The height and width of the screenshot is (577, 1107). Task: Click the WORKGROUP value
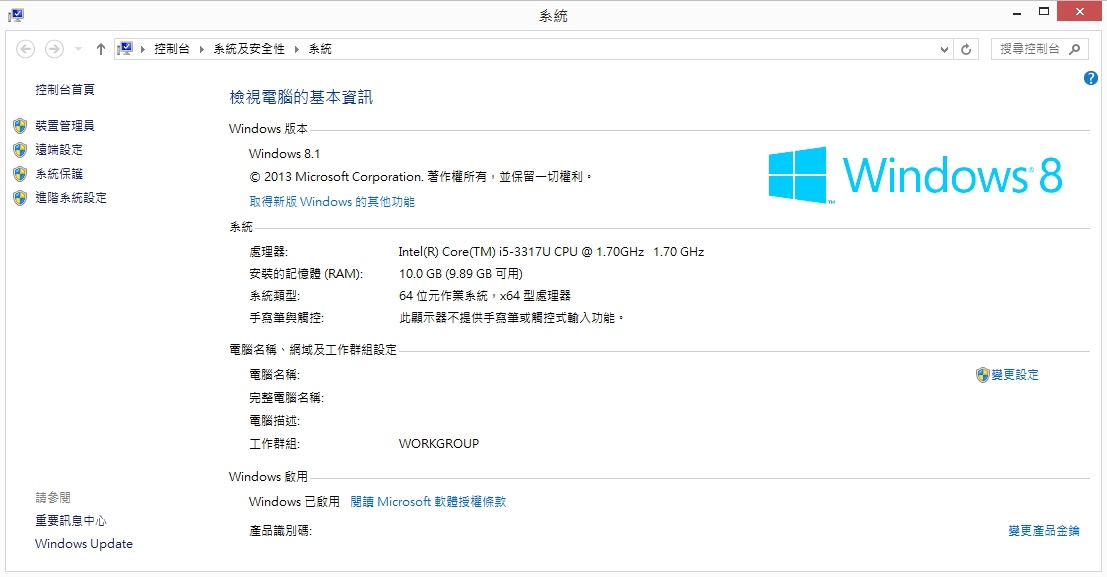pyautogui.click(x=439, y=444)
